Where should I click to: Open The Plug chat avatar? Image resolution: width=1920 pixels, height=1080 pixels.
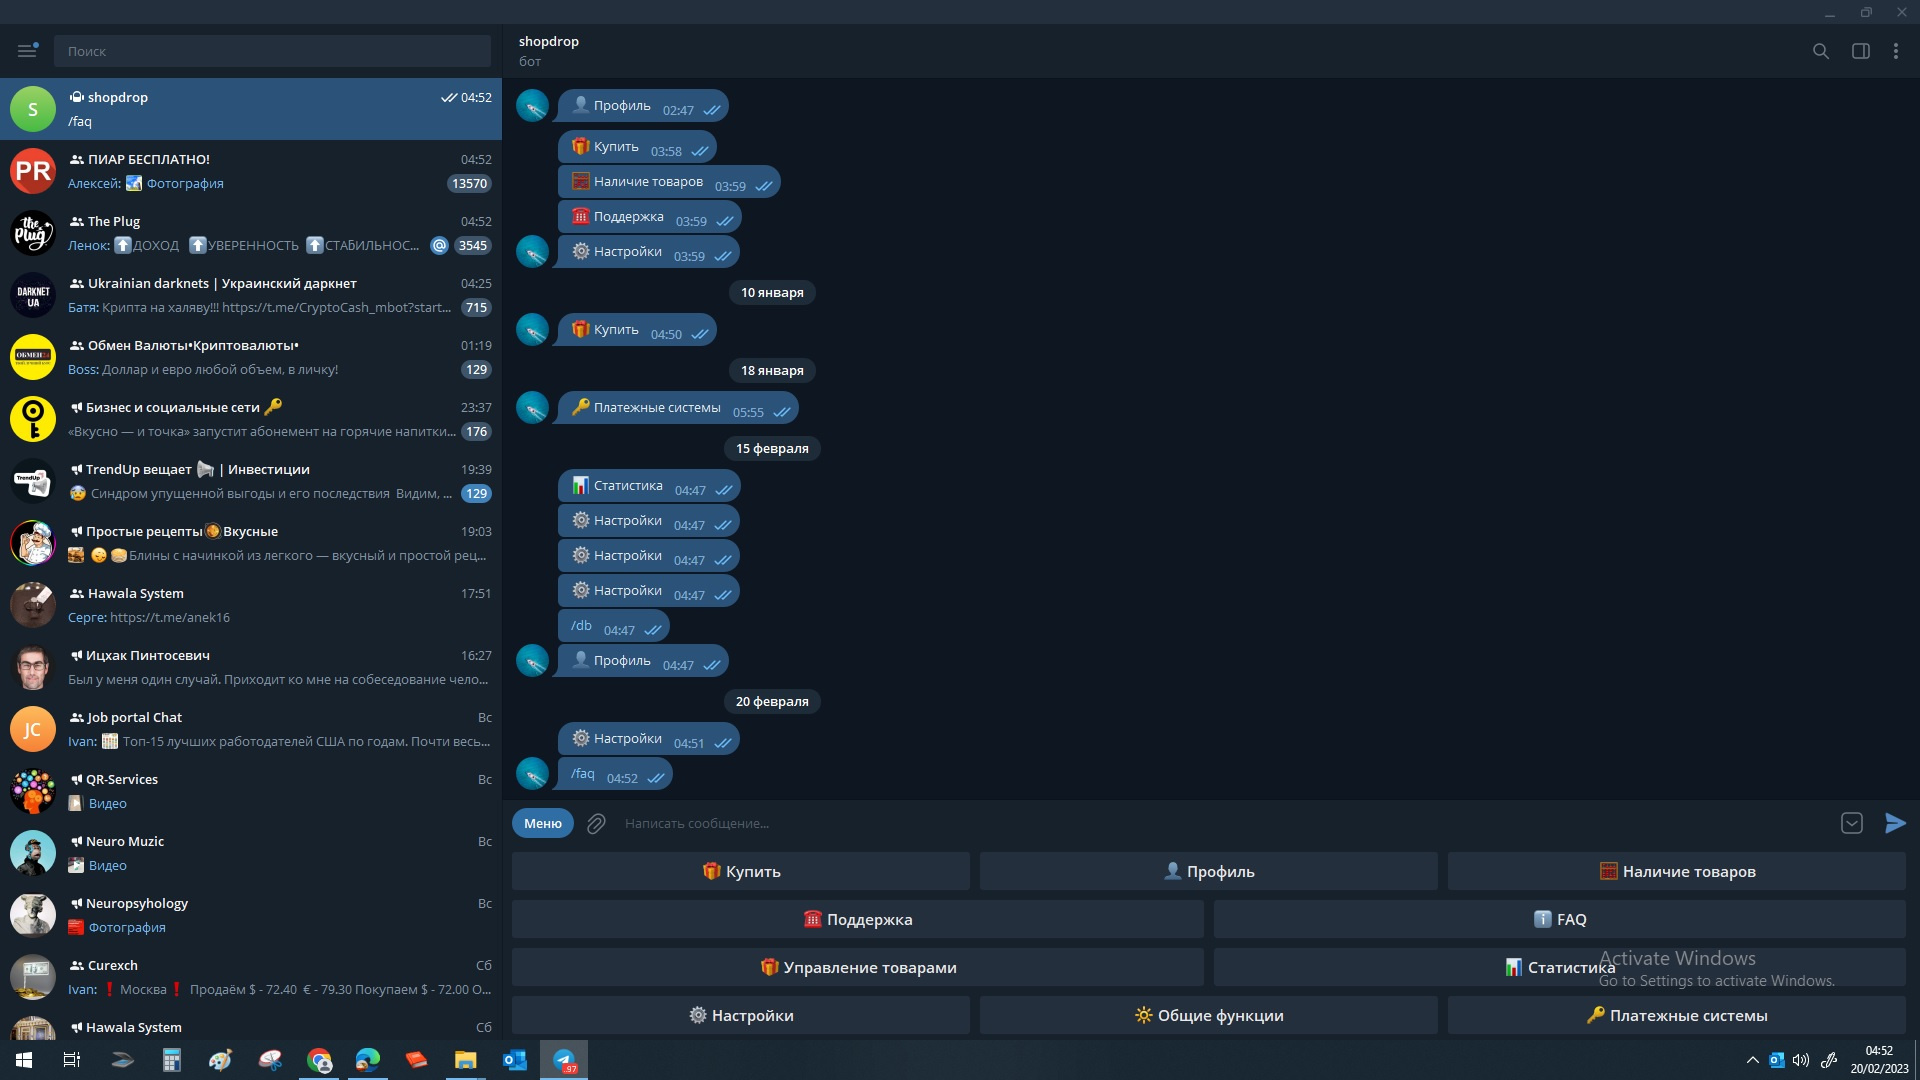[33, 233]
